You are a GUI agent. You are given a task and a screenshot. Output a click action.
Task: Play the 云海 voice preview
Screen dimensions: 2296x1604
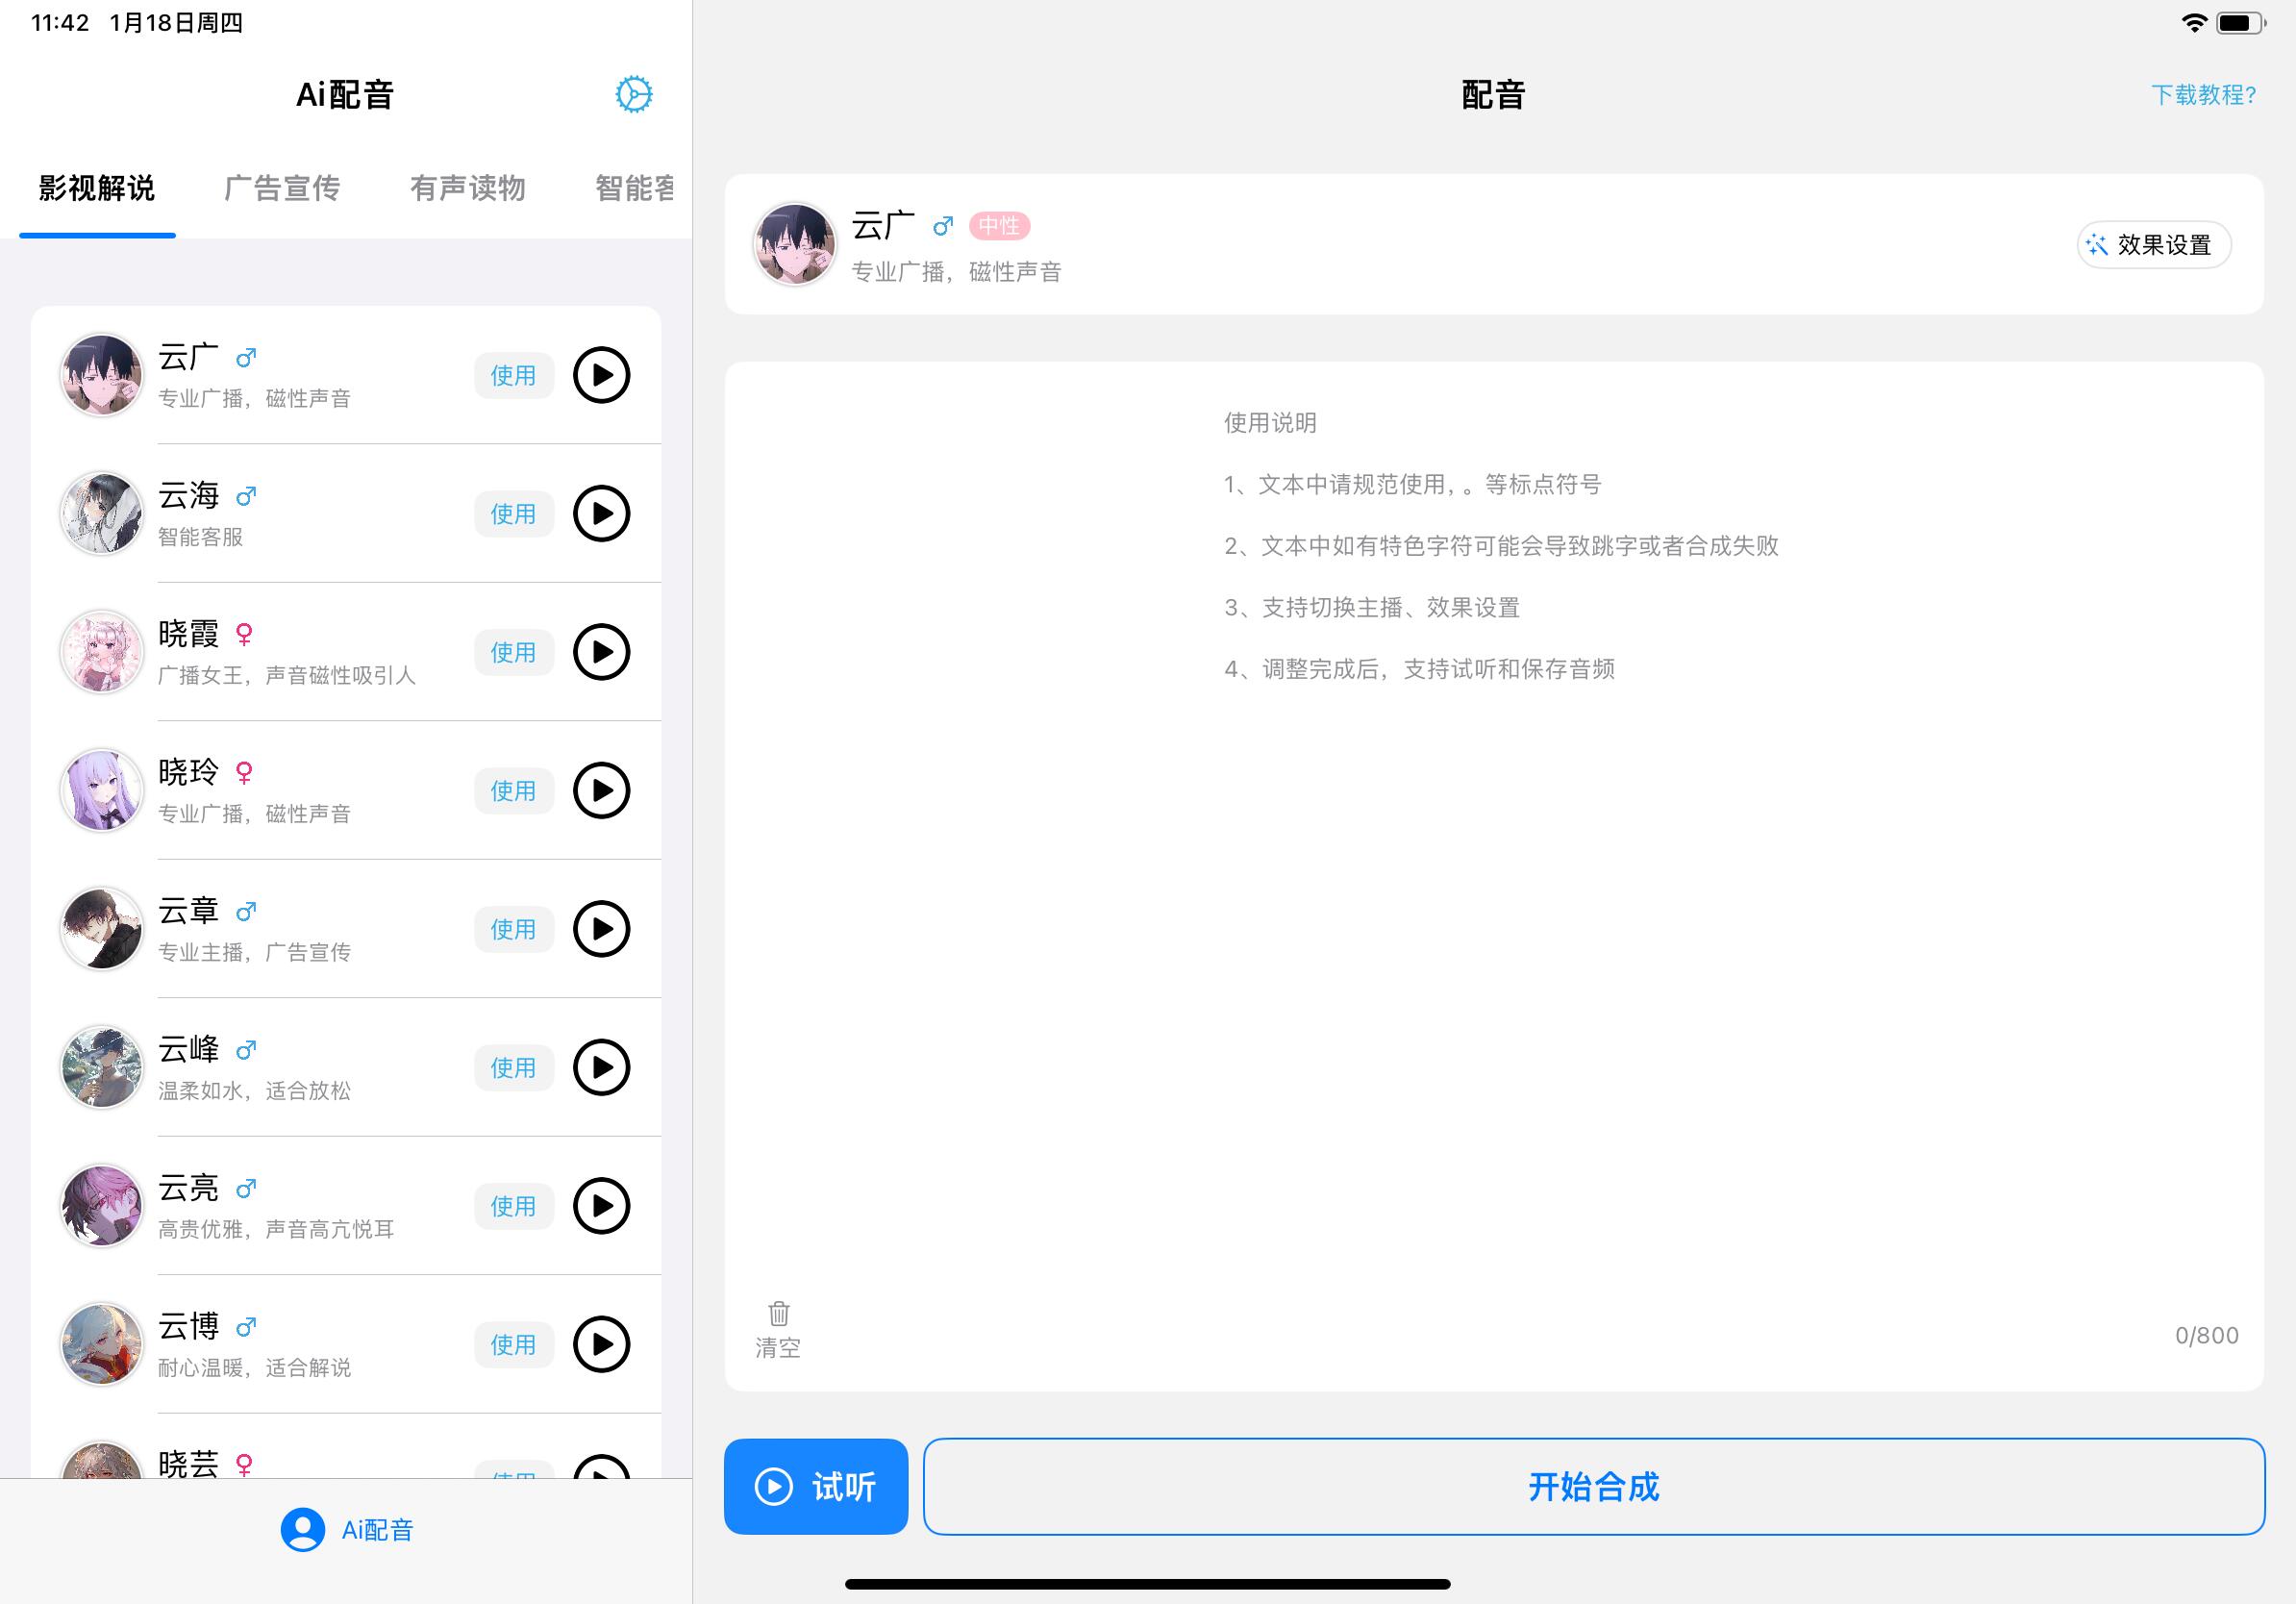[601, 514]
